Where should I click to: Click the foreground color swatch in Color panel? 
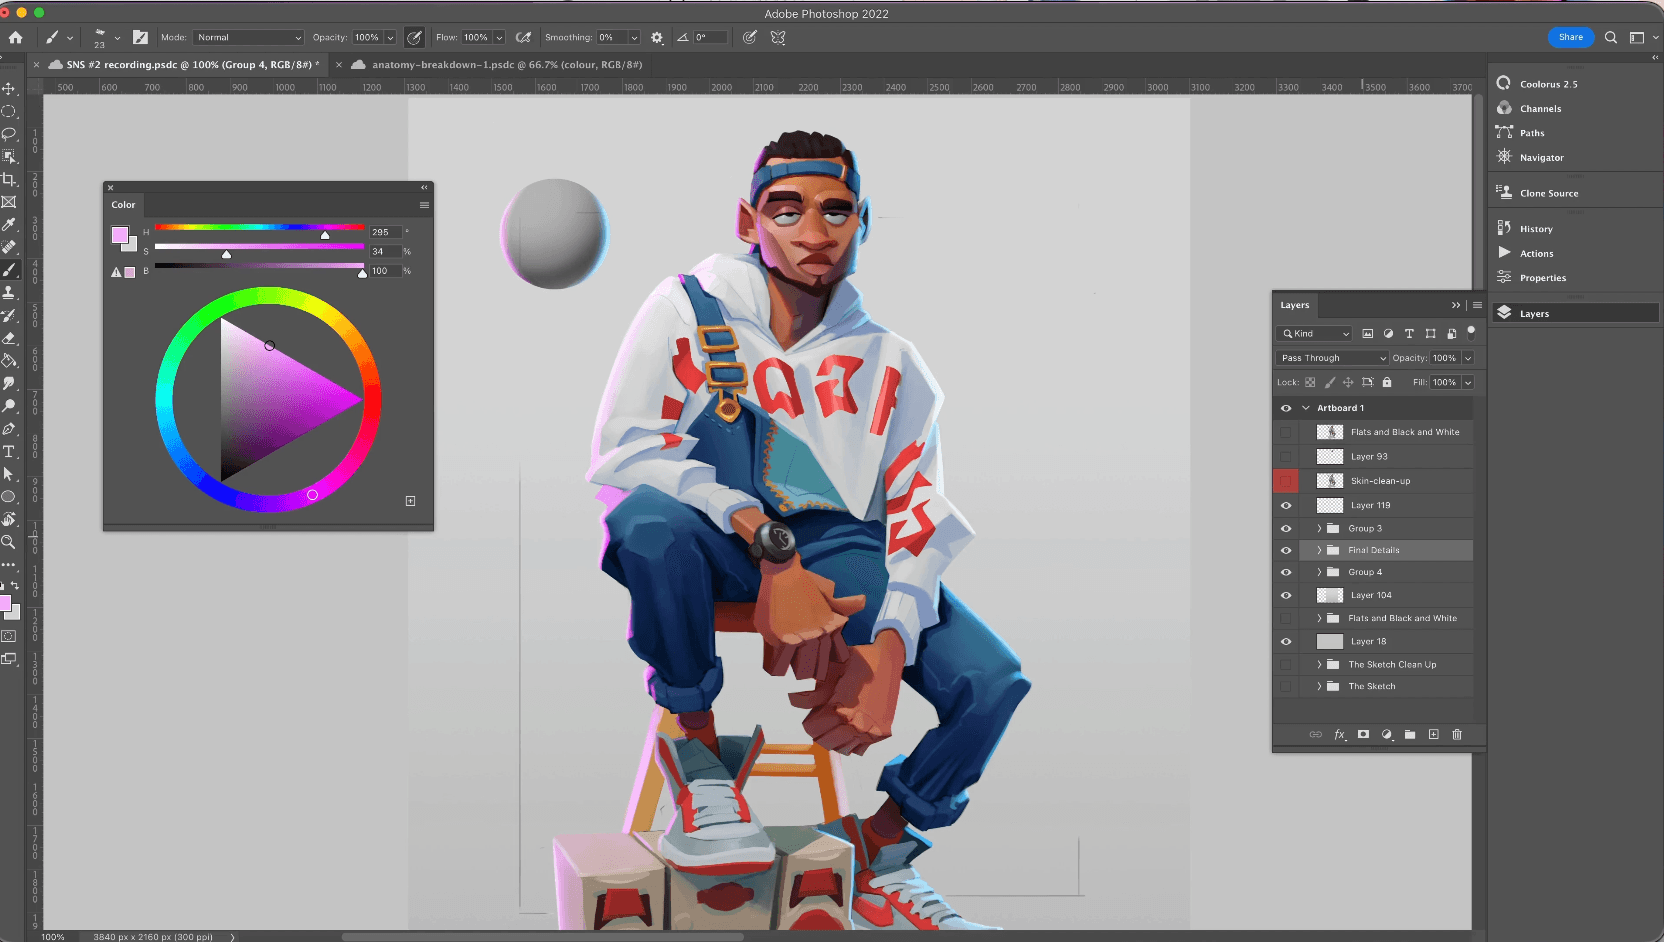[x=120, y=235]
